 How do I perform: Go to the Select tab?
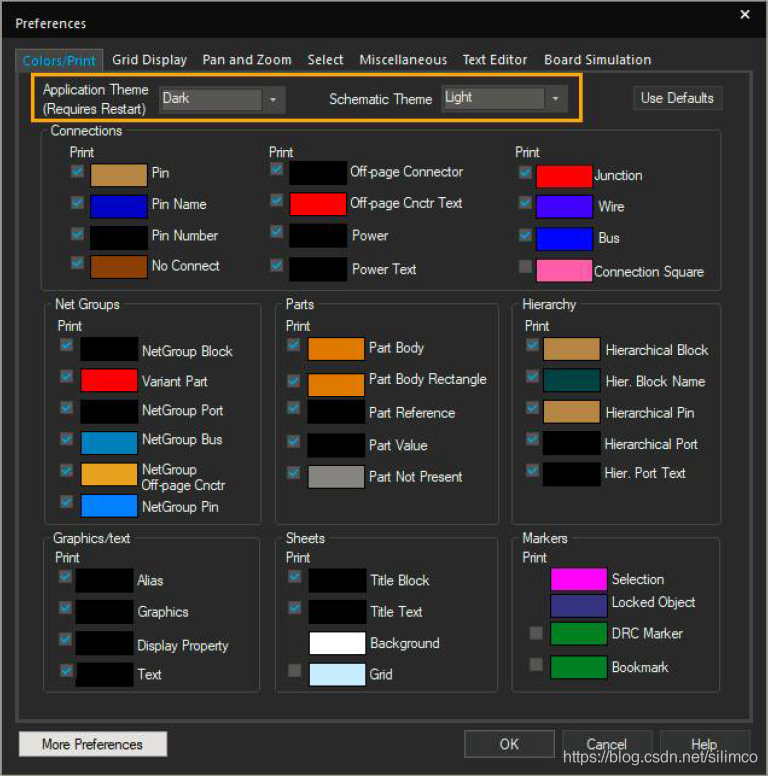325,60
